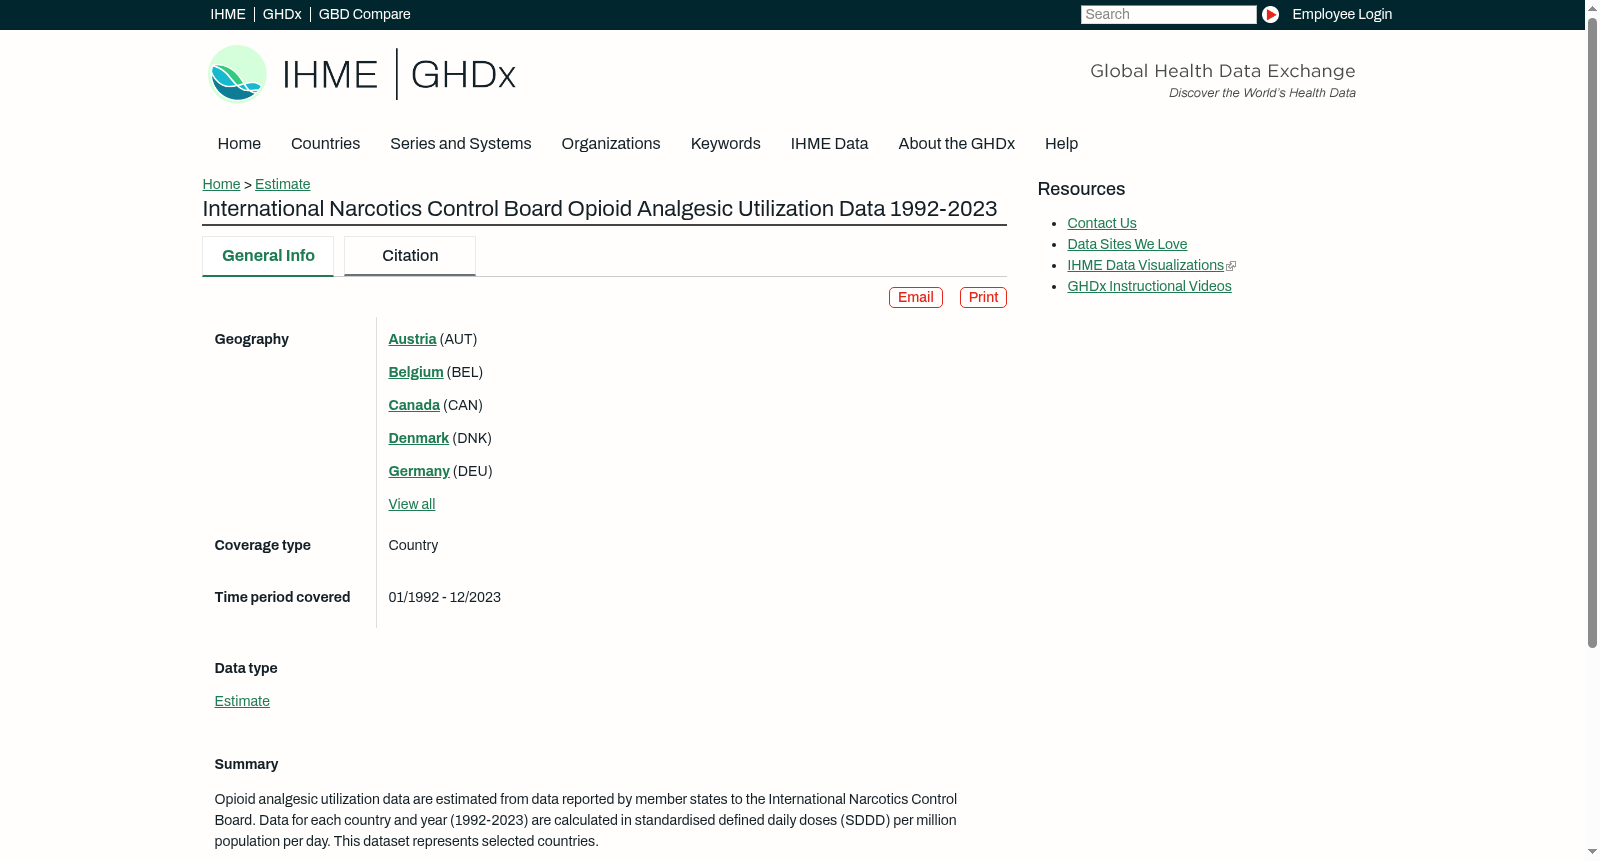The image size is (1600, 861).
Task: Go to the Home menu item
Action: click(239, 144)
